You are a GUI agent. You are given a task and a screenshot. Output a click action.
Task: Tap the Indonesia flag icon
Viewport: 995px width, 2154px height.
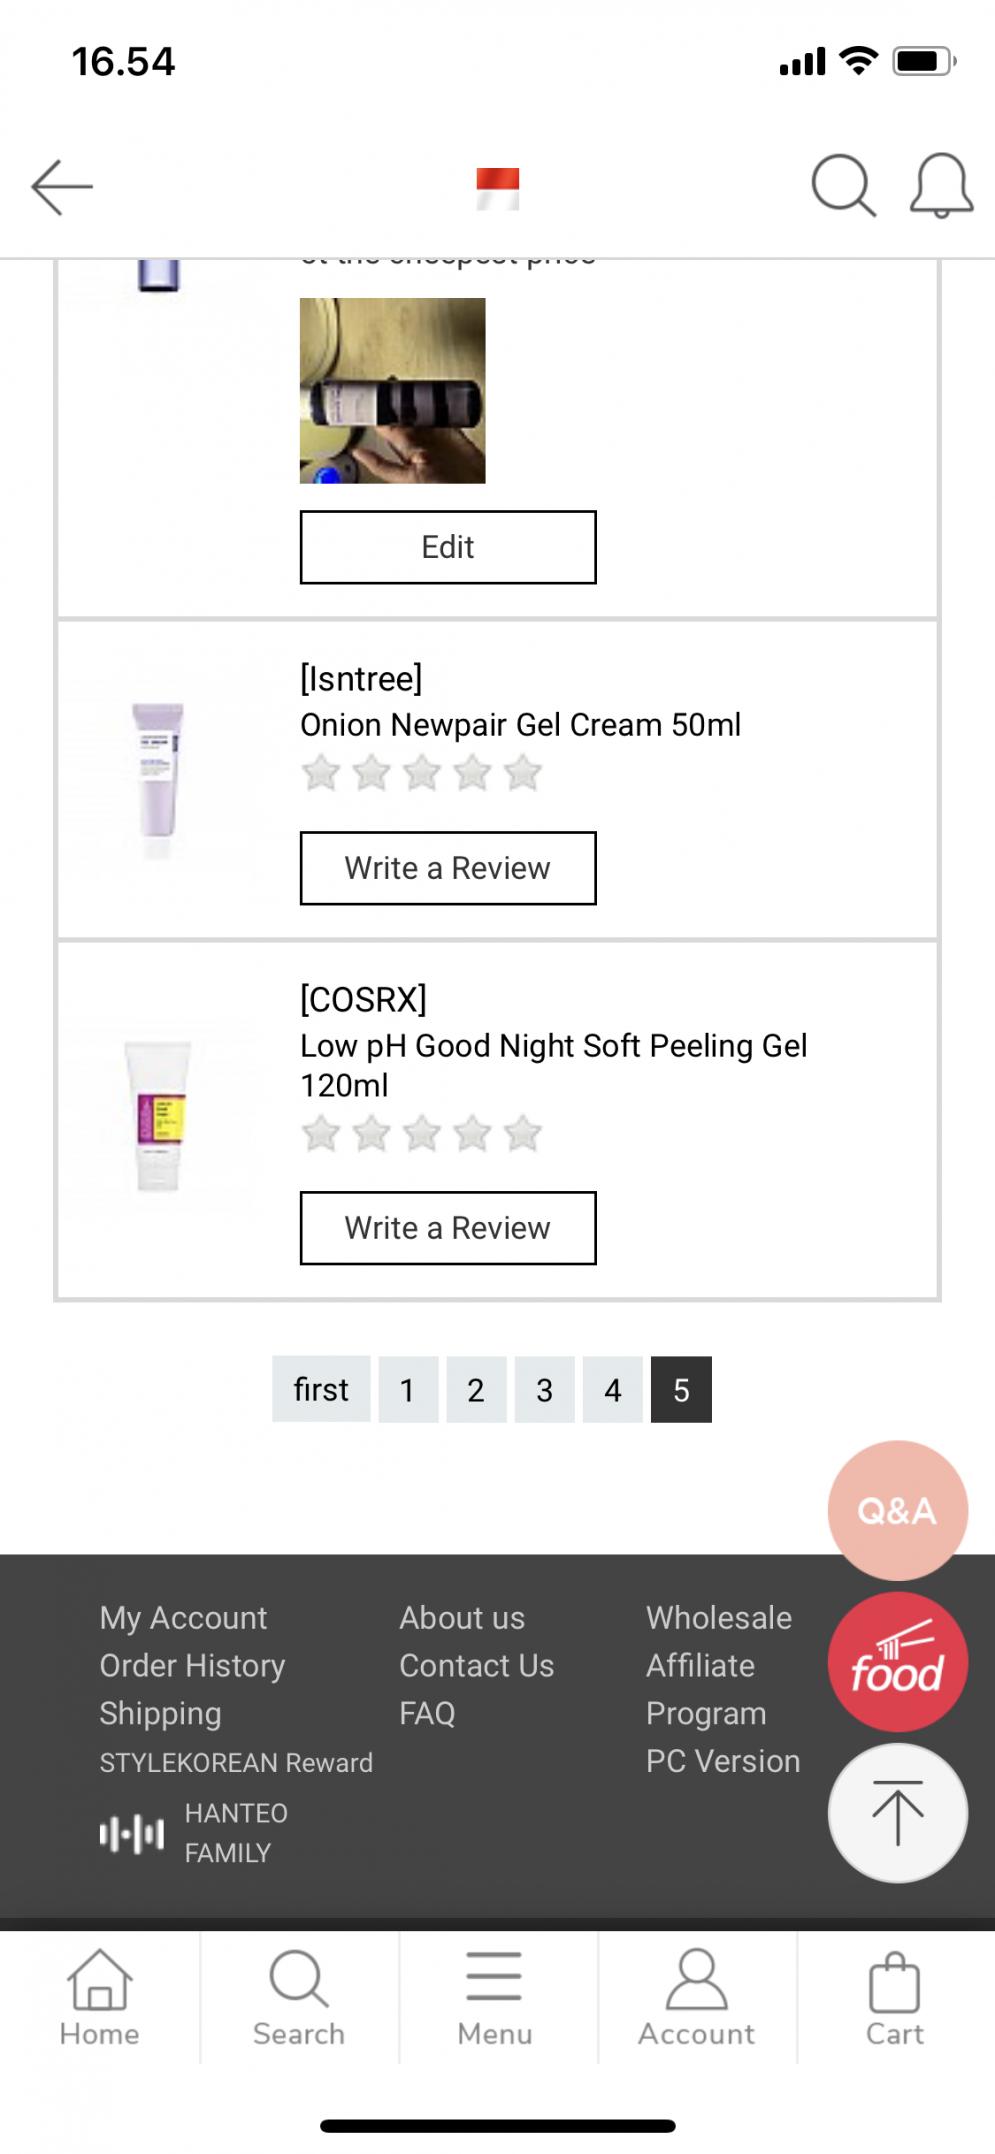497,188
